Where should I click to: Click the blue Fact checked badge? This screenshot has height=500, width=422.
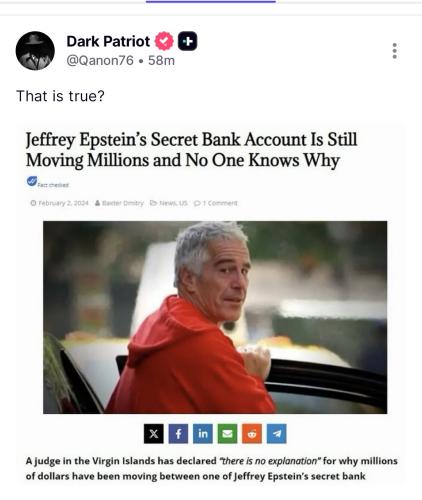[48, 182]
